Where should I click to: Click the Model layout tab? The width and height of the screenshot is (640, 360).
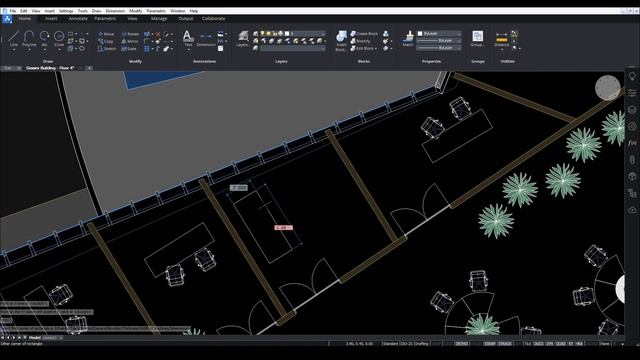tap(35, 338)
